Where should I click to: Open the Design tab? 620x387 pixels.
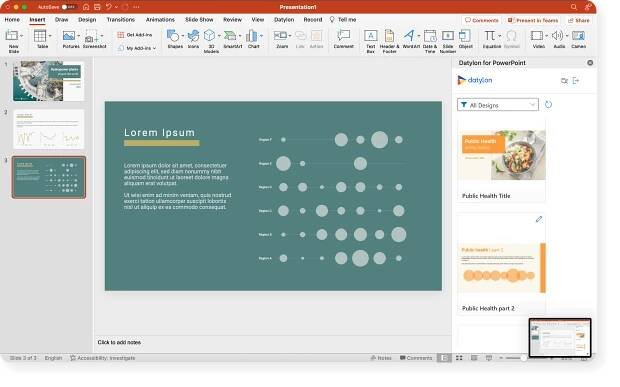pyautogui.click(x=87, y=19)
